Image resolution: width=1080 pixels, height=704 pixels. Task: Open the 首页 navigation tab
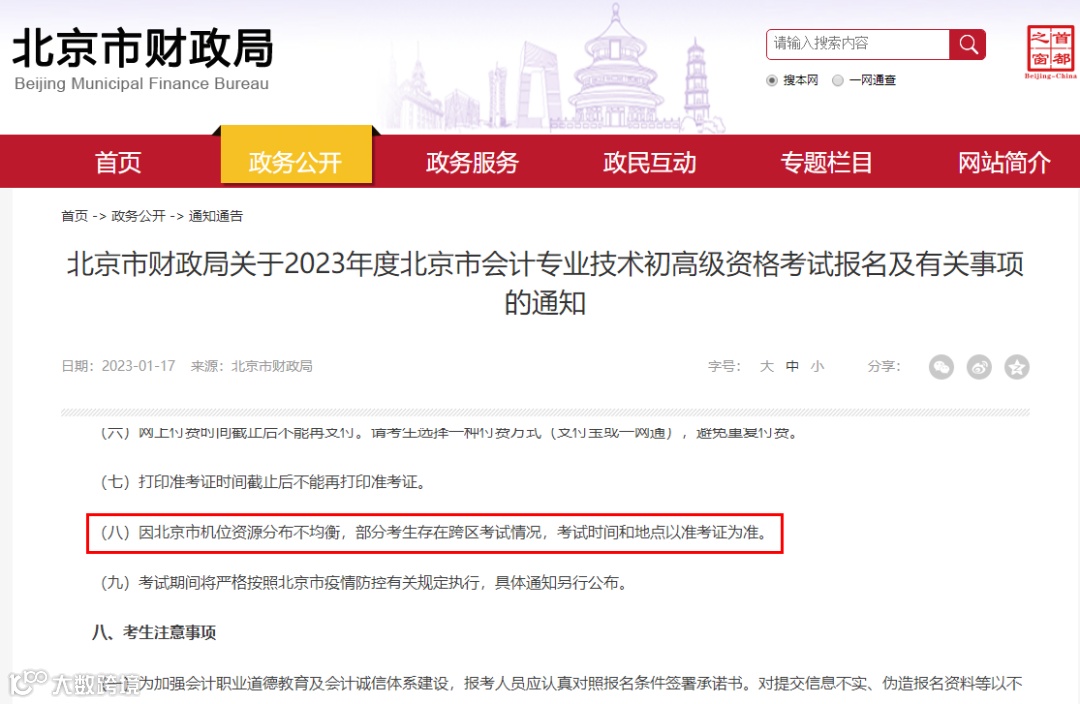[118, 163]
